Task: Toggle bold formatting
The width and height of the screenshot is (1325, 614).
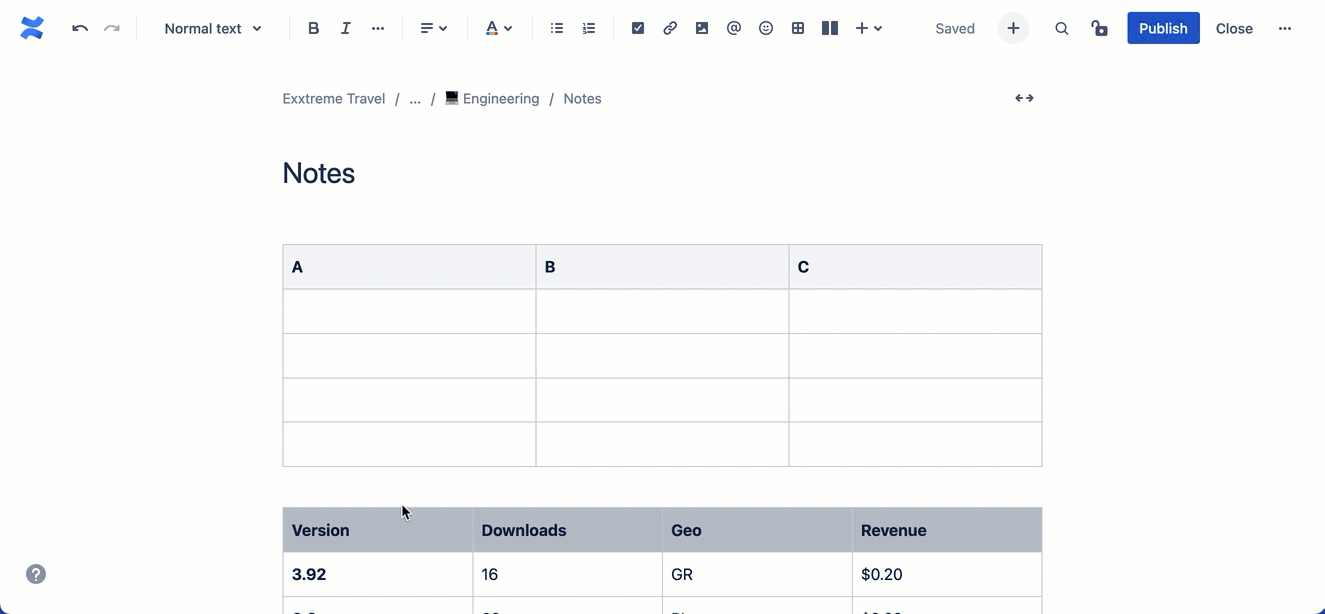Action: [313, 28]
